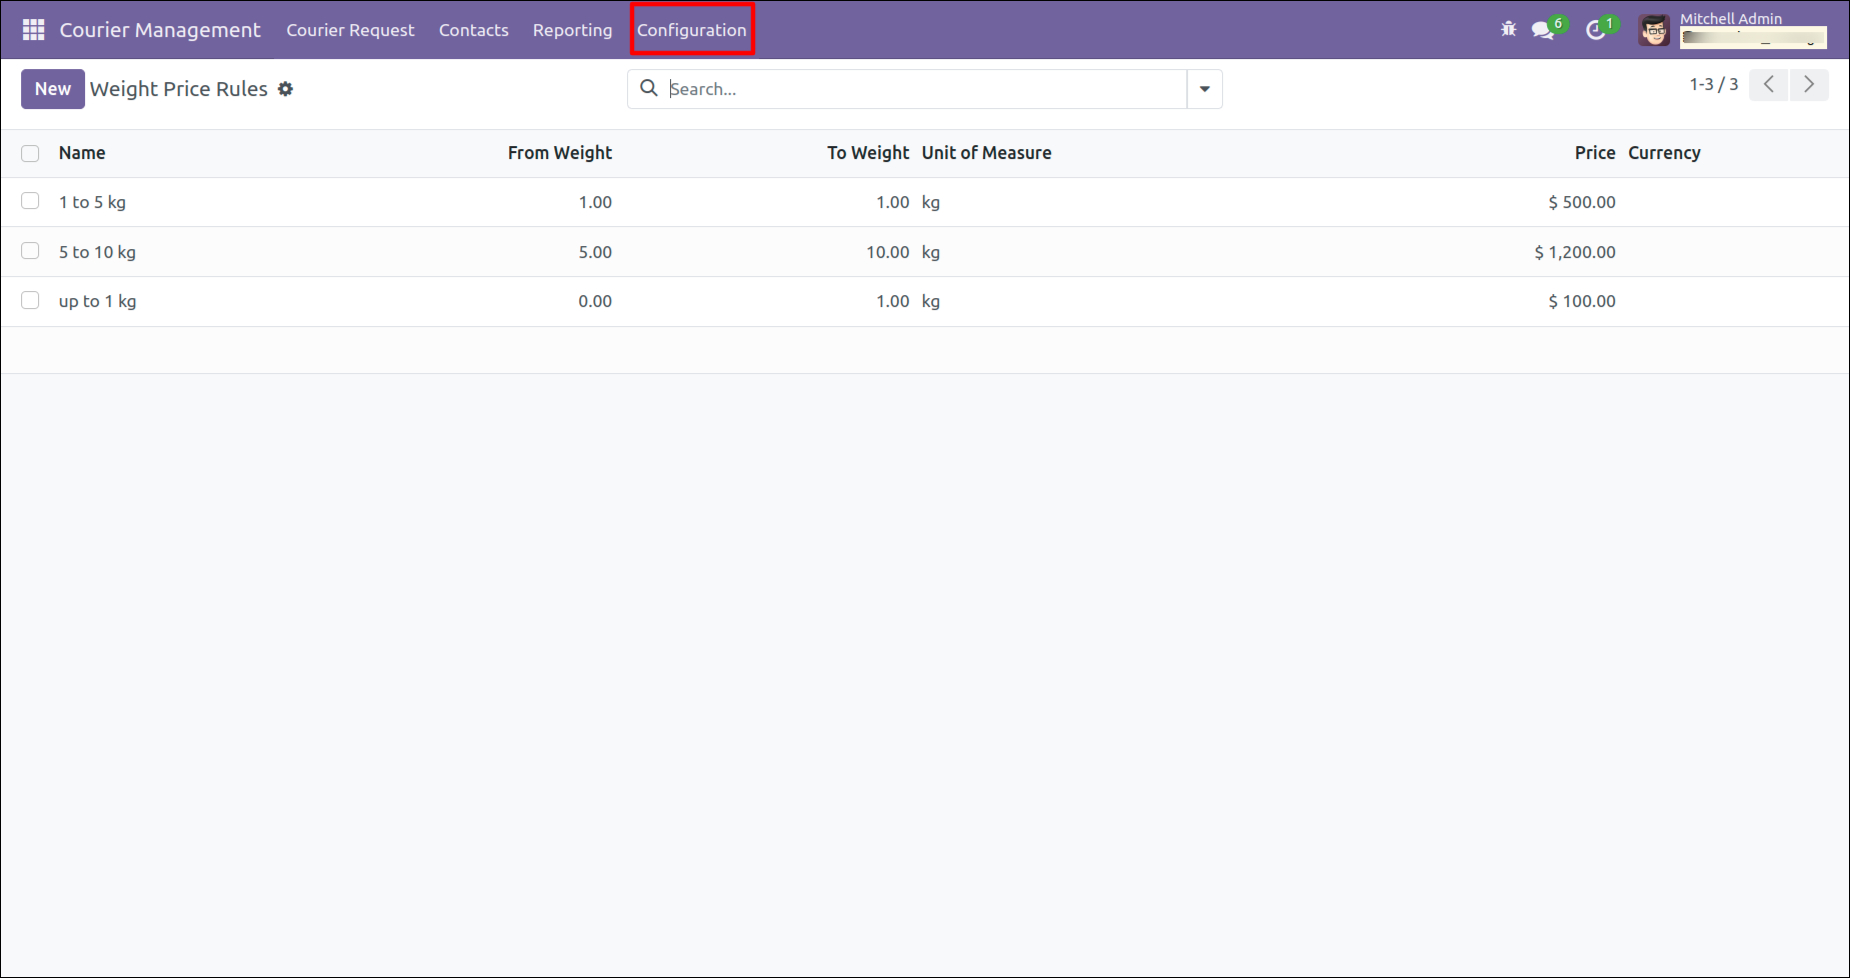Viewport: 1850px width, 978px height.
Task: Open gear actions next to Weight Price Rules
Action: (x=286, y=89)
